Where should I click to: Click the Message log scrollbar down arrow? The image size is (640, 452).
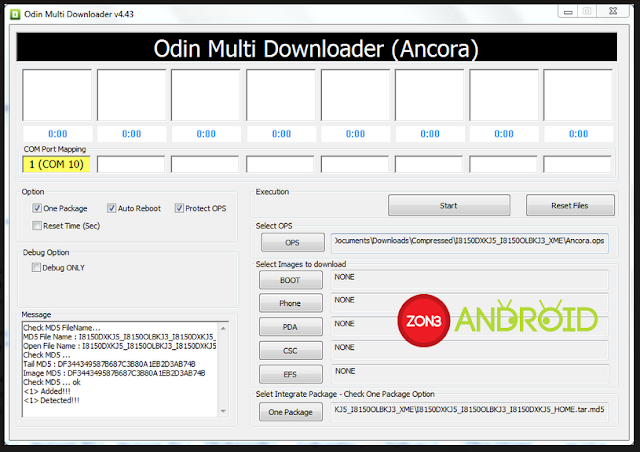(x=223, y=411)
